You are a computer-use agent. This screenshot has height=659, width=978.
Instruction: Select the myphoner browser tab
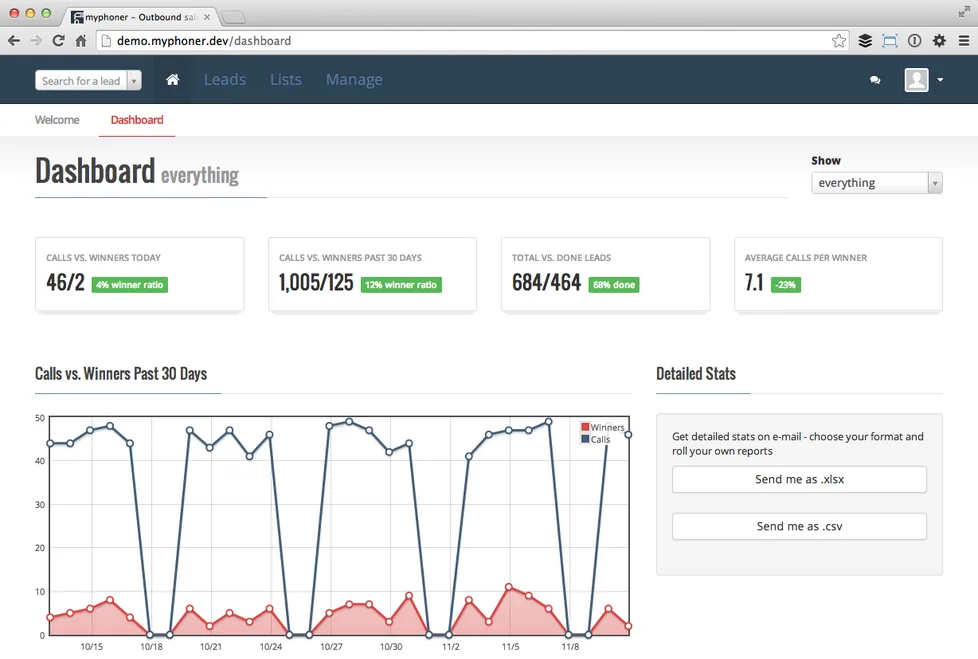pos(140,17)
